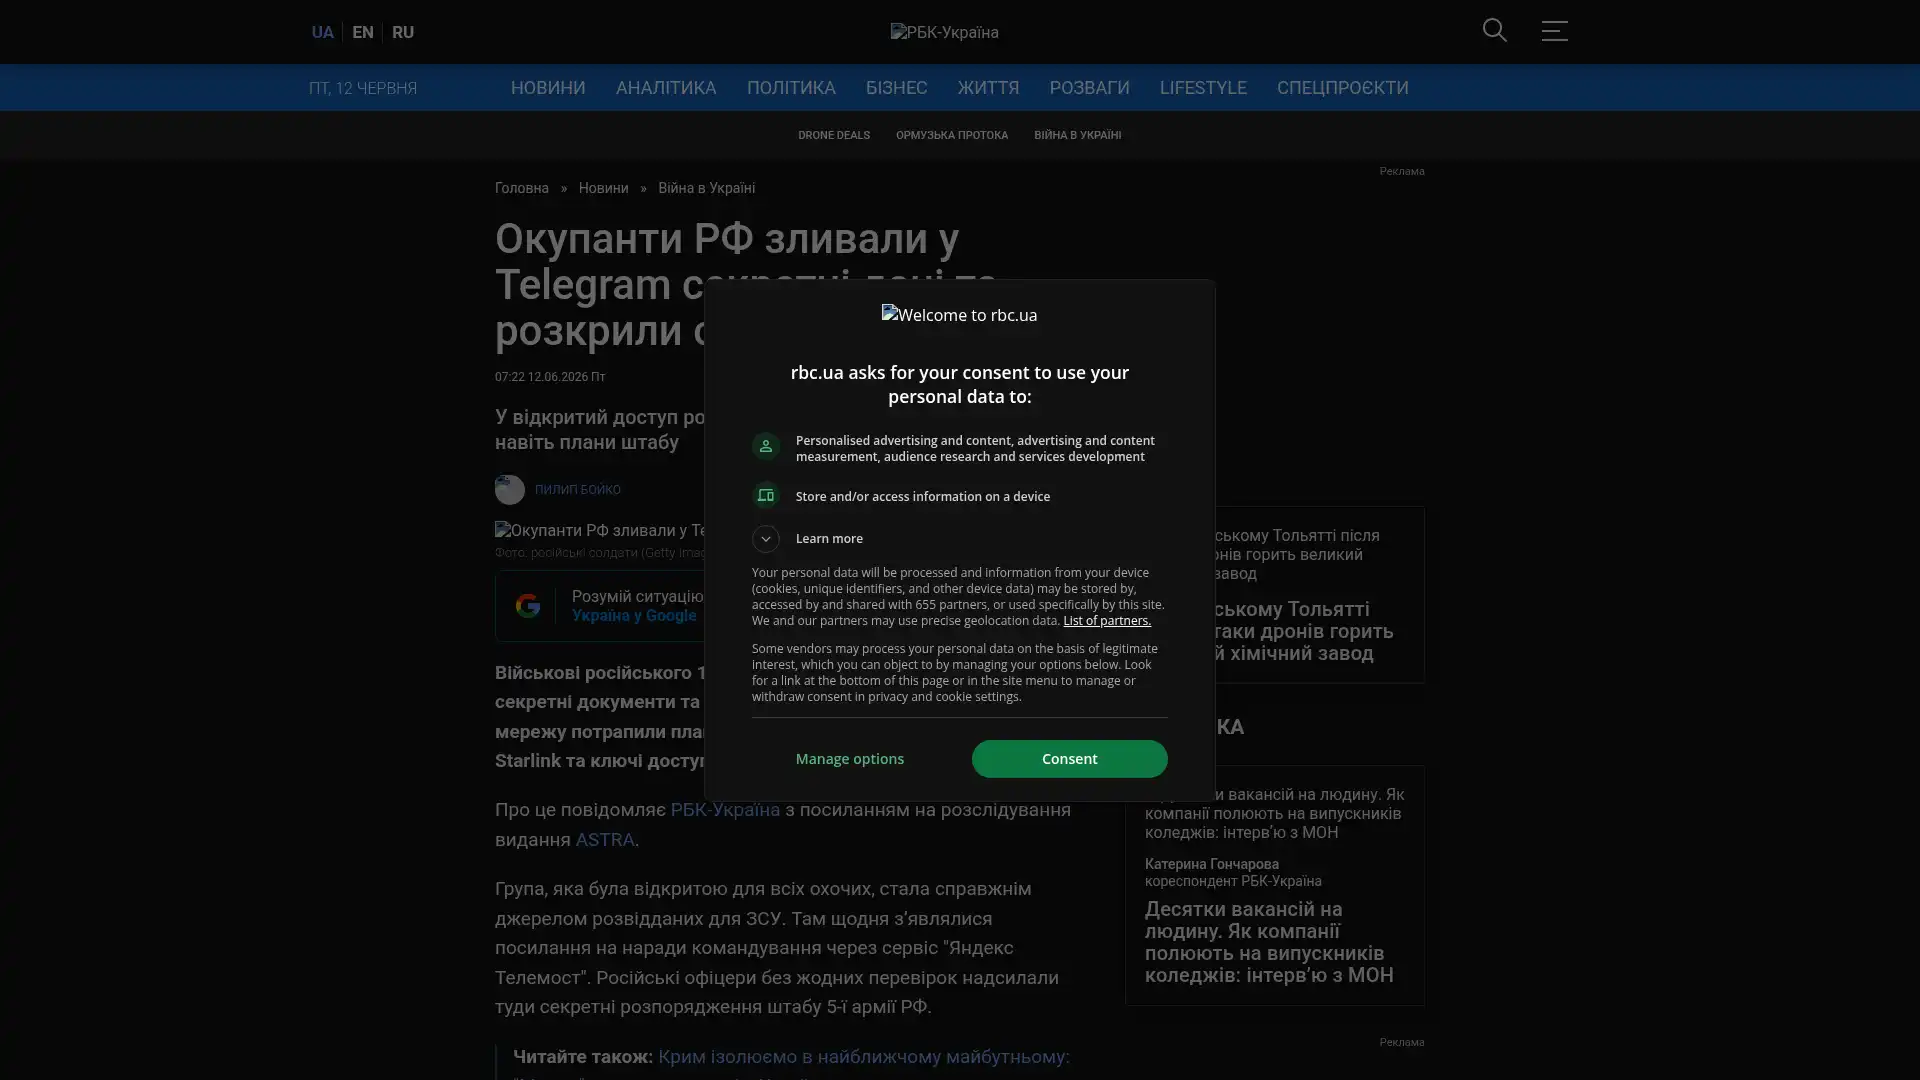Click author avatar of Пилип Бойко
1920x1080 pixels.
click(x=509, y=490)
